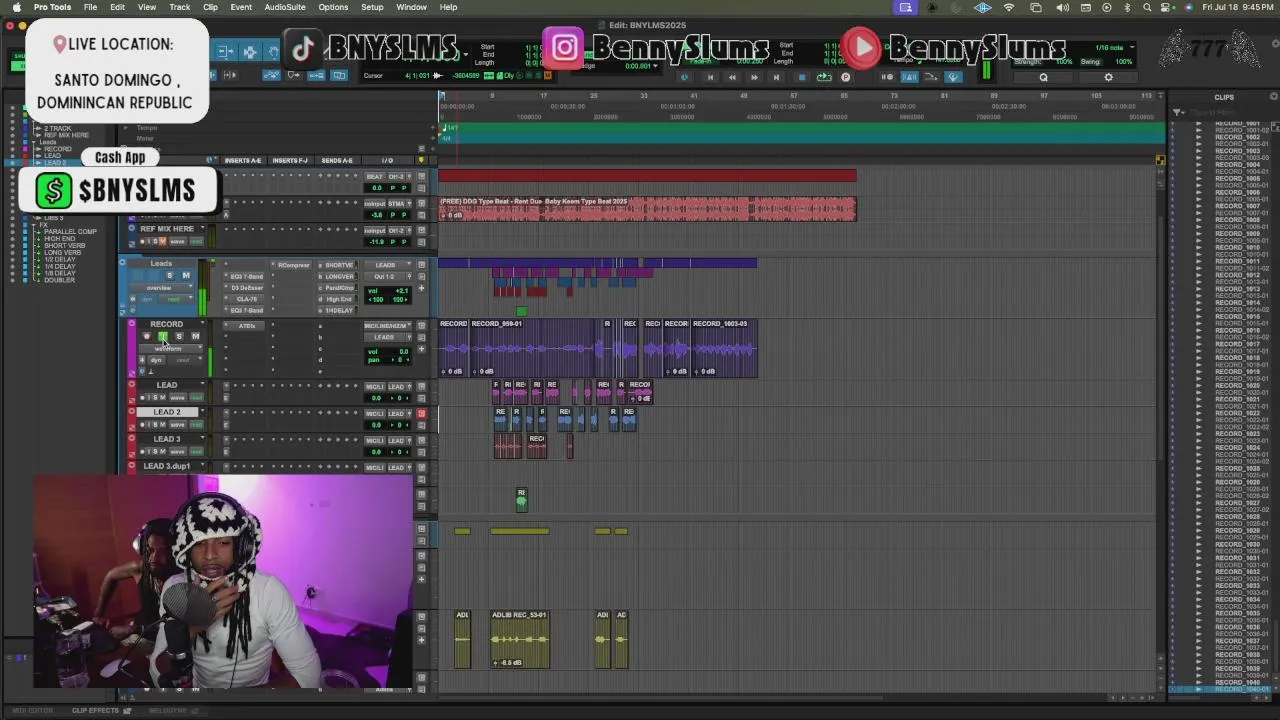
Task: Click the INSERTS A-E column header
Action: click(242, 160)
